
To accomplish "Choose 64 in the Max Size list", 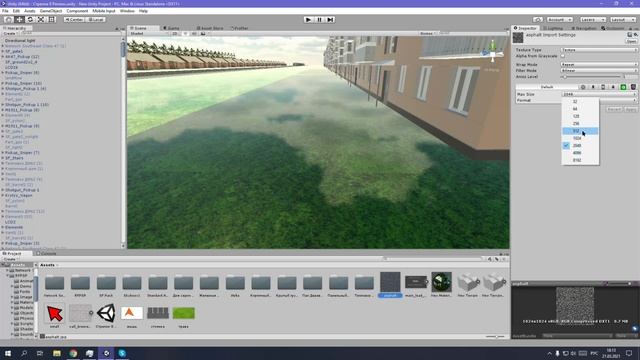I will 580,109.
